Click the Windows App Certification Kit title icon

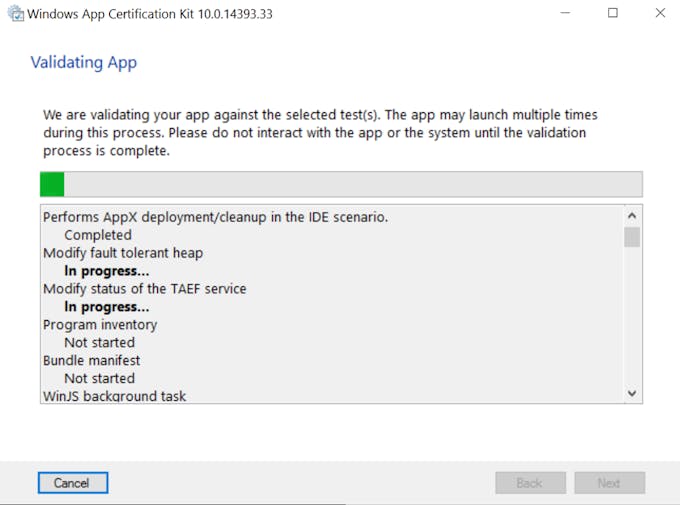coord(16,13)
